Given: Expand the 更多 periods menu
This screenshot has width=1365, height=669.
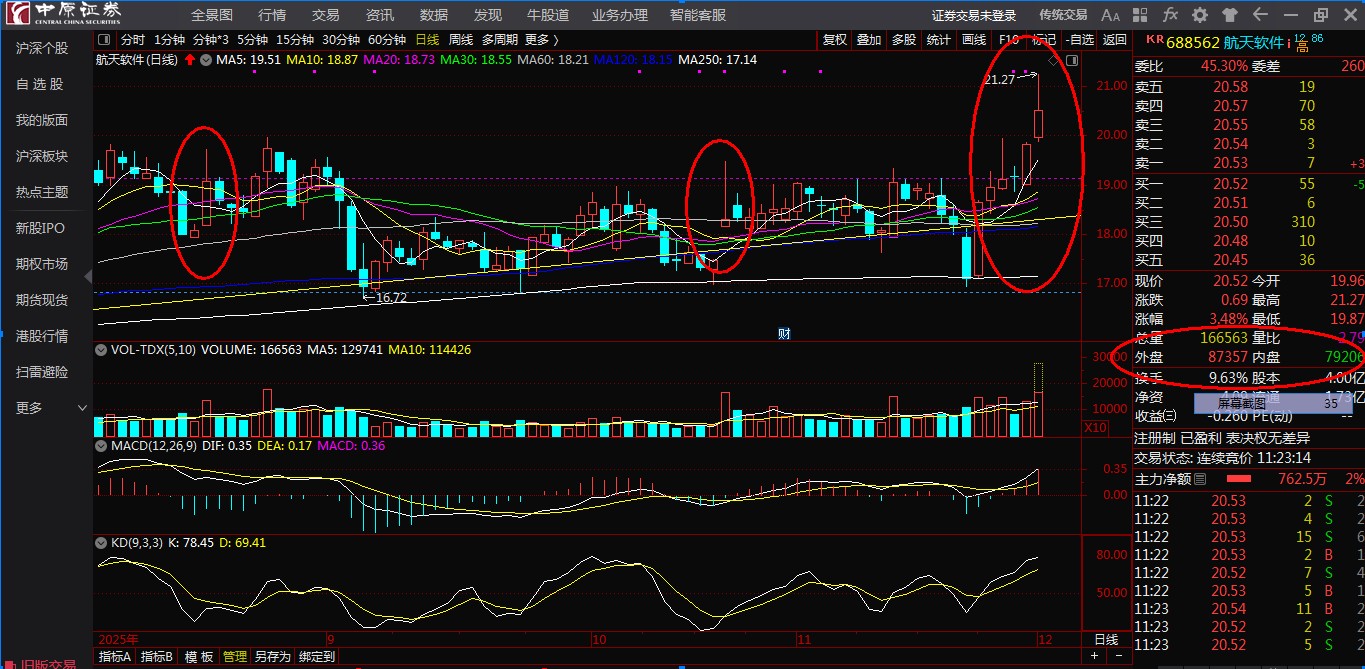Looking at the screenshot, I should (x=541, y=40).
